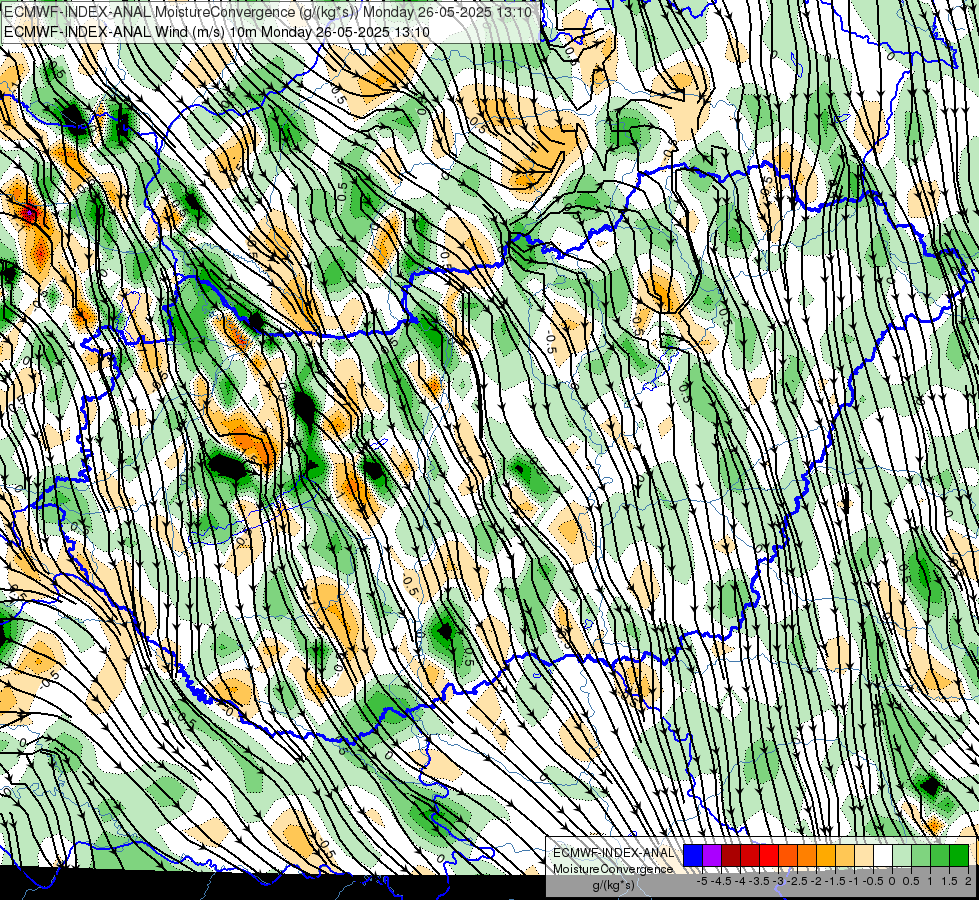Click the legend tick value -2.5

[797, 881]
